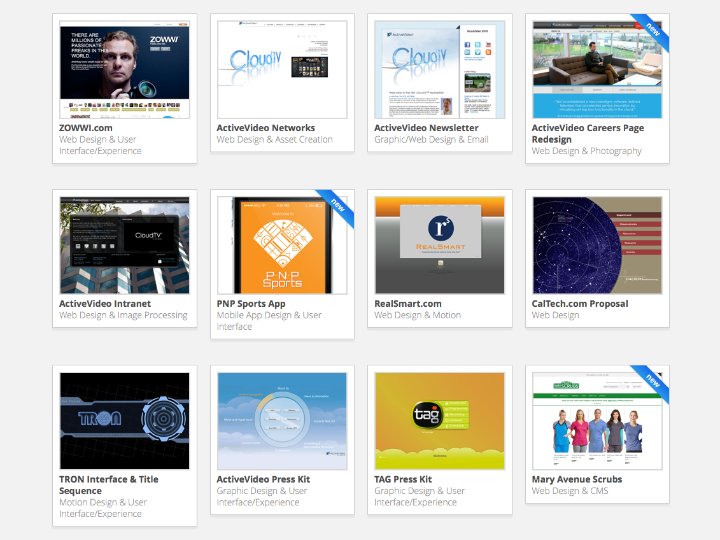Click the 'Web Design & CMS' text
This screenshot has height=540, width=720.
click(x=570, y=491)
